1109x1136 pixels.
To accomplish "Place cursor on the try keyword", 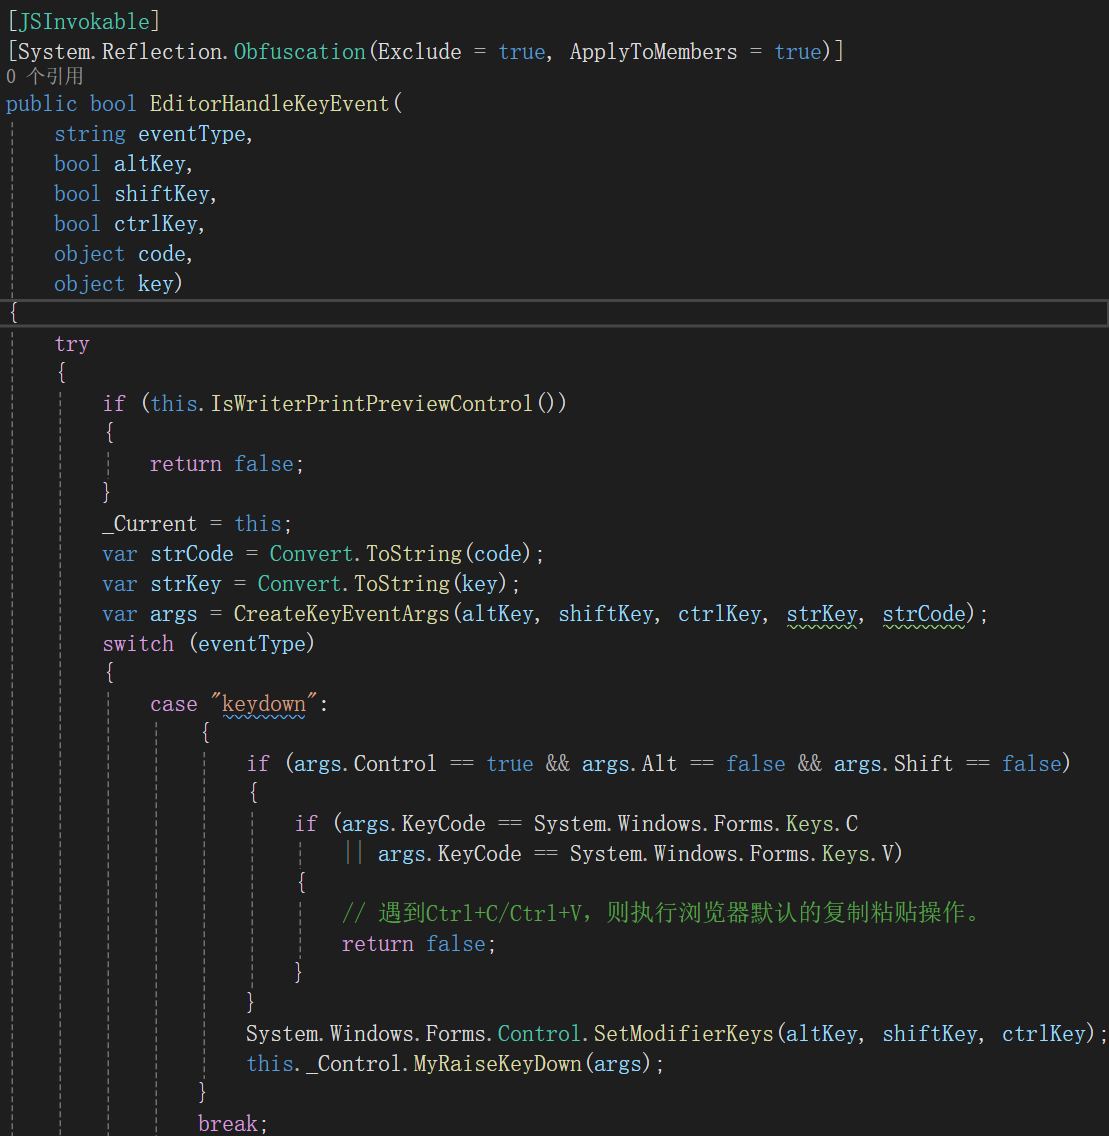I will click(x=72, y=344).
